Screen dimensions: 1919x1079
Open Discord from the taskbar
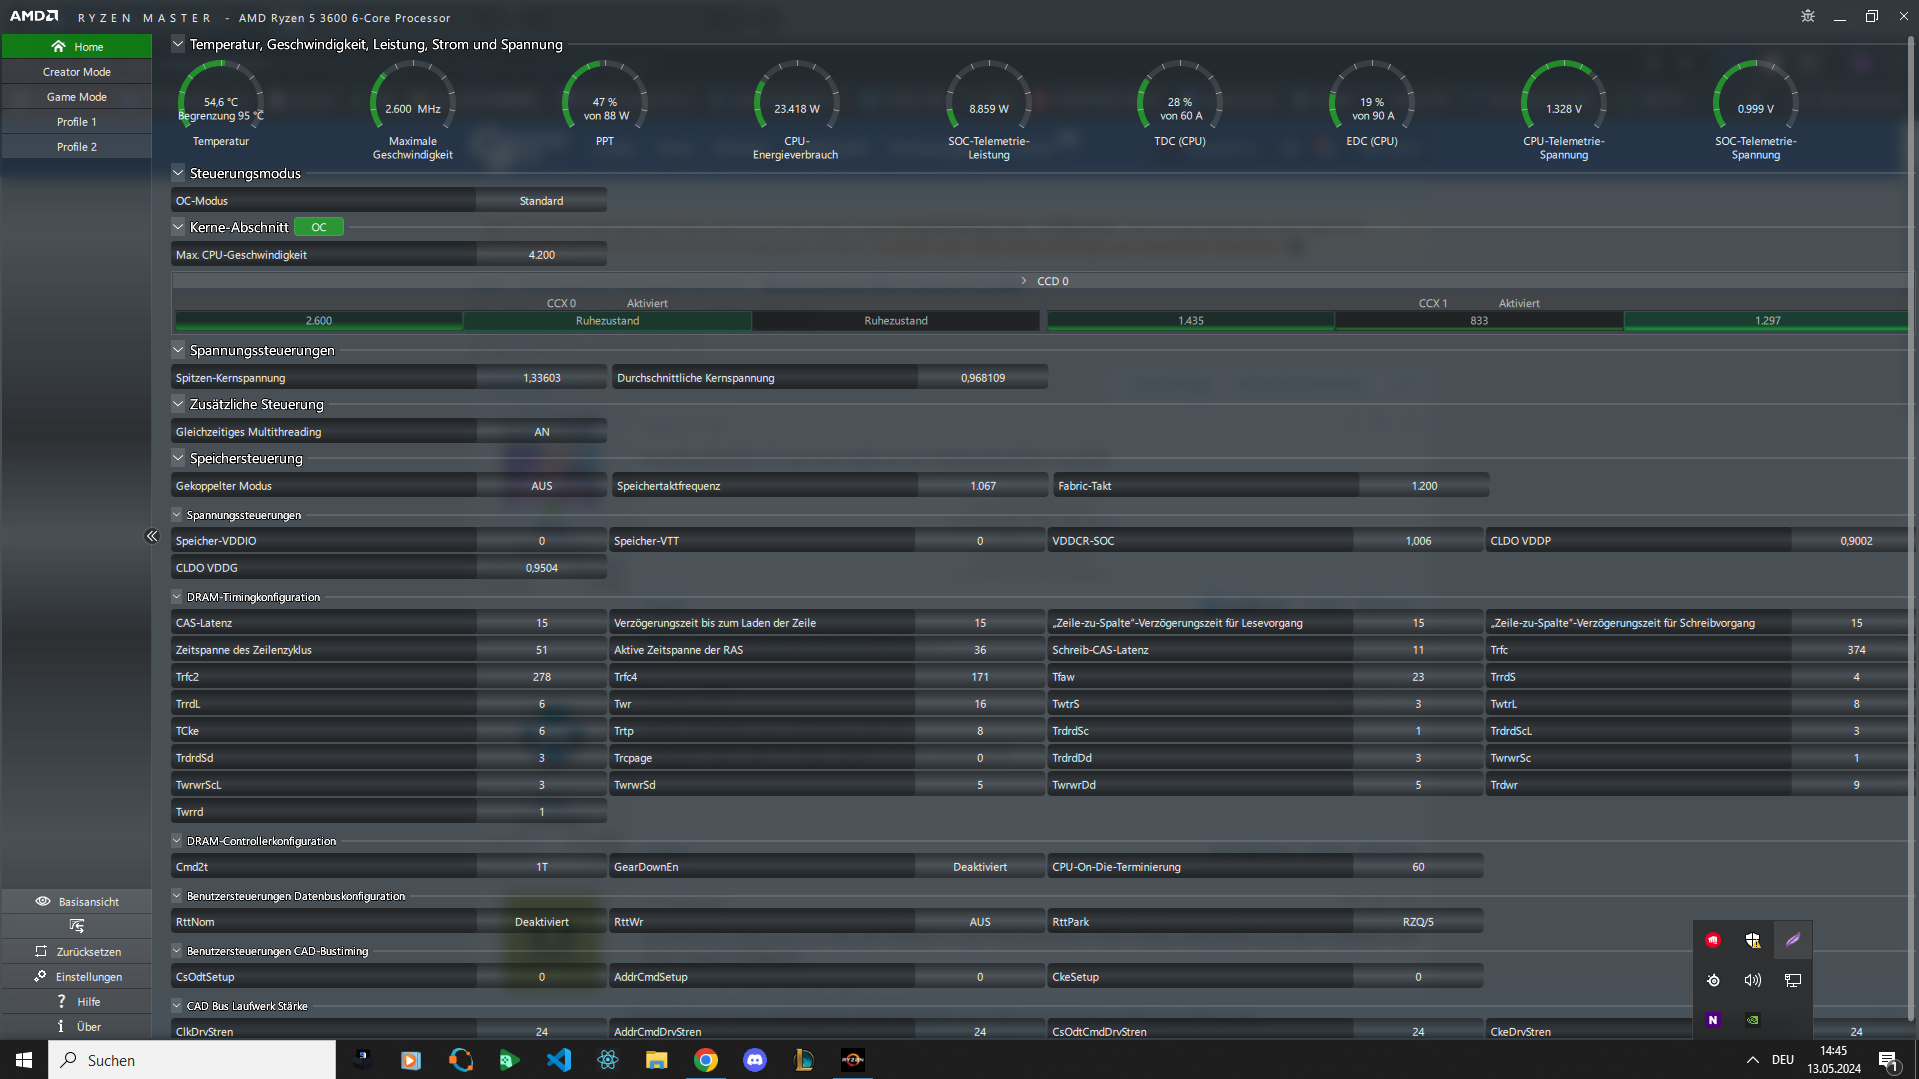point(754,1060)
